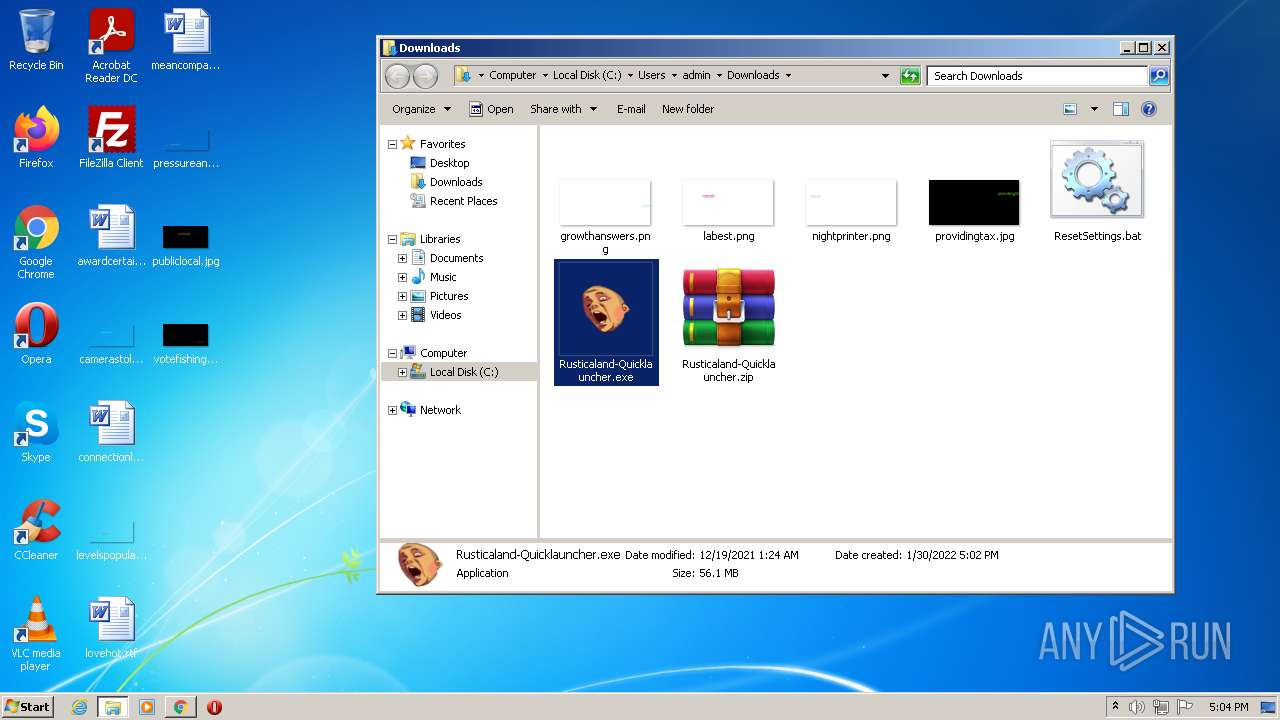Viewport: 1280px width, 720px height.
Task: Click Open in the toolbar
Action: 491,109
